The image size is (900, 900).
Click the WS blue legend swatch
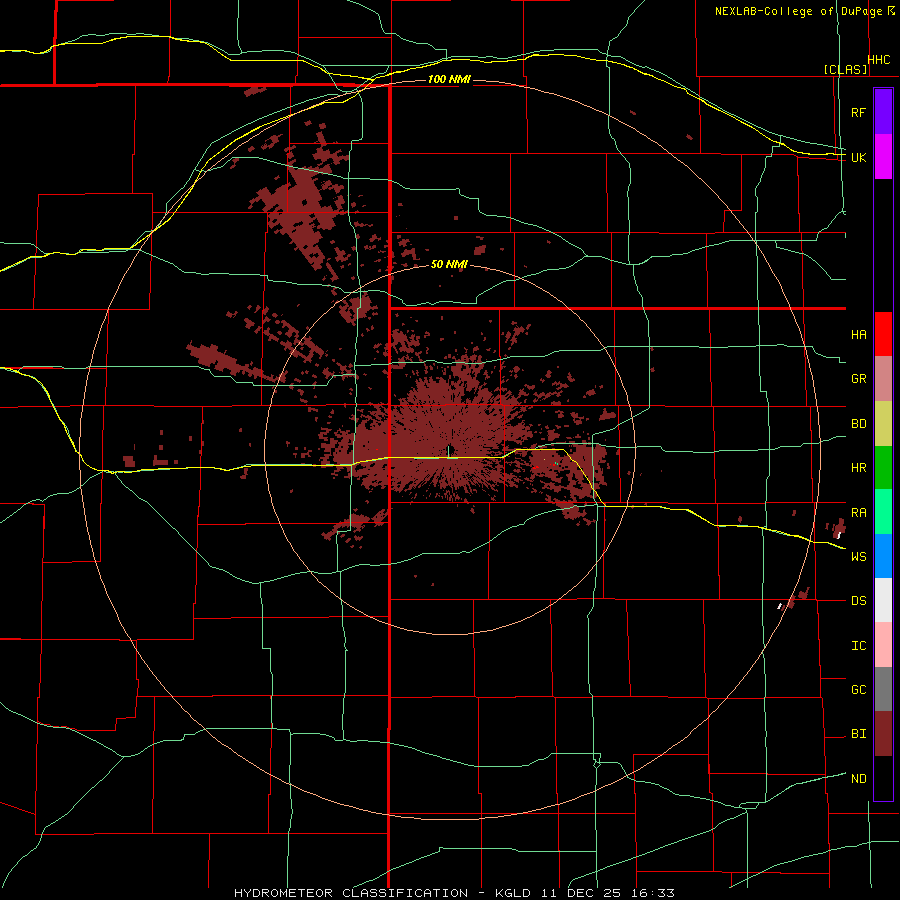point(883,556)
